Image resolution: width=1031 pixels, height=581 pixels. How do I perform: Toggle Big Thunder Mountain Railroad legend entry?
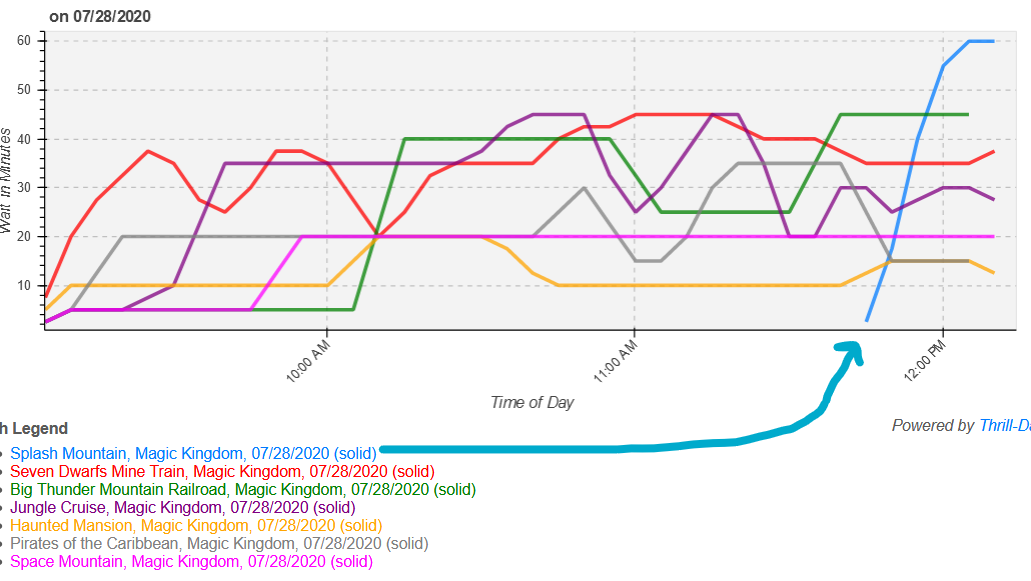point(243,489)
